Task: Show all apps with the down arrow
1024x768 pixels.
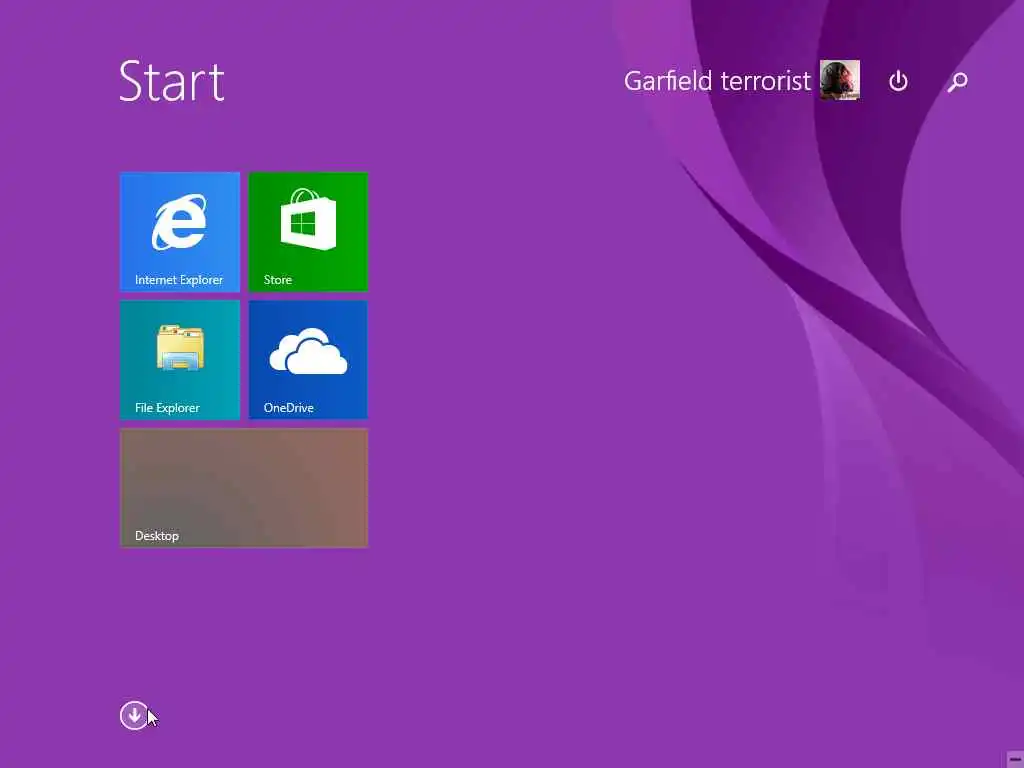Action: [x=134, y=715]
